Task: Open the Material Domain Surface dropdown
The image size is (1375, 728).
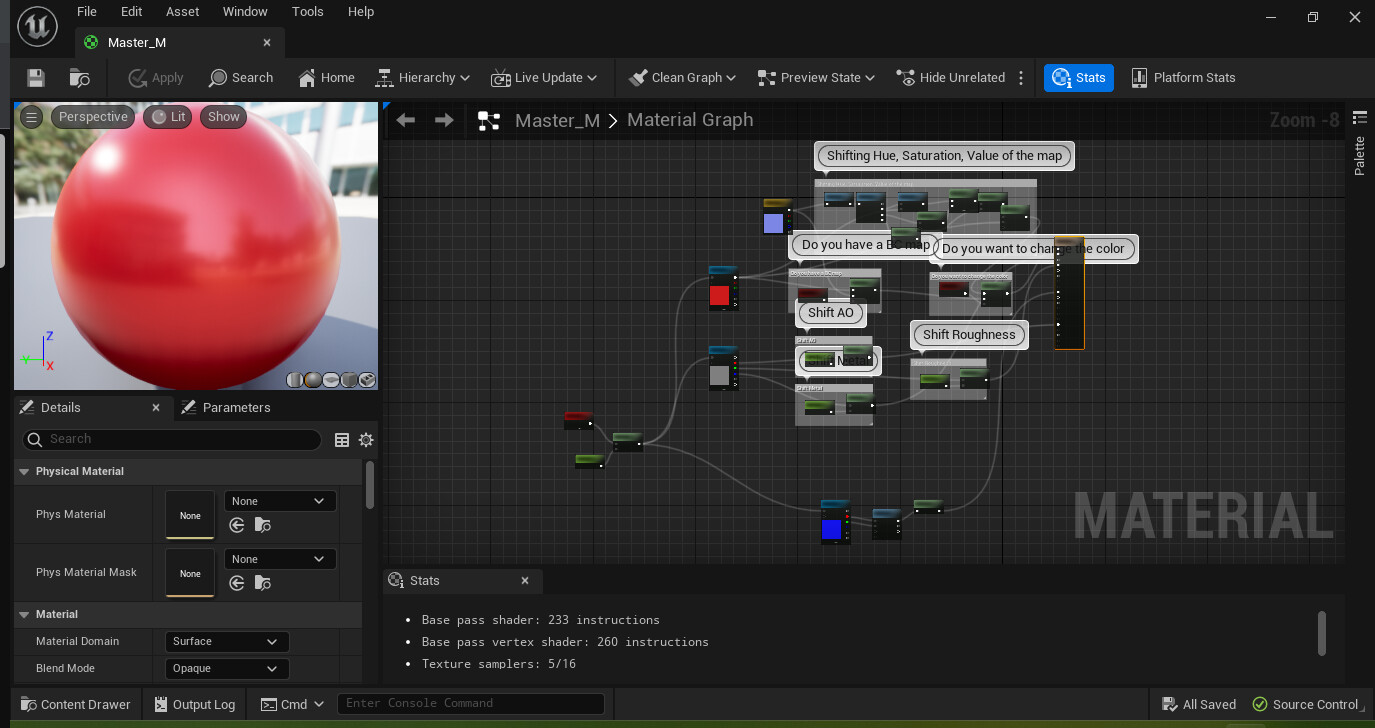Action: [x=226, y=641]
